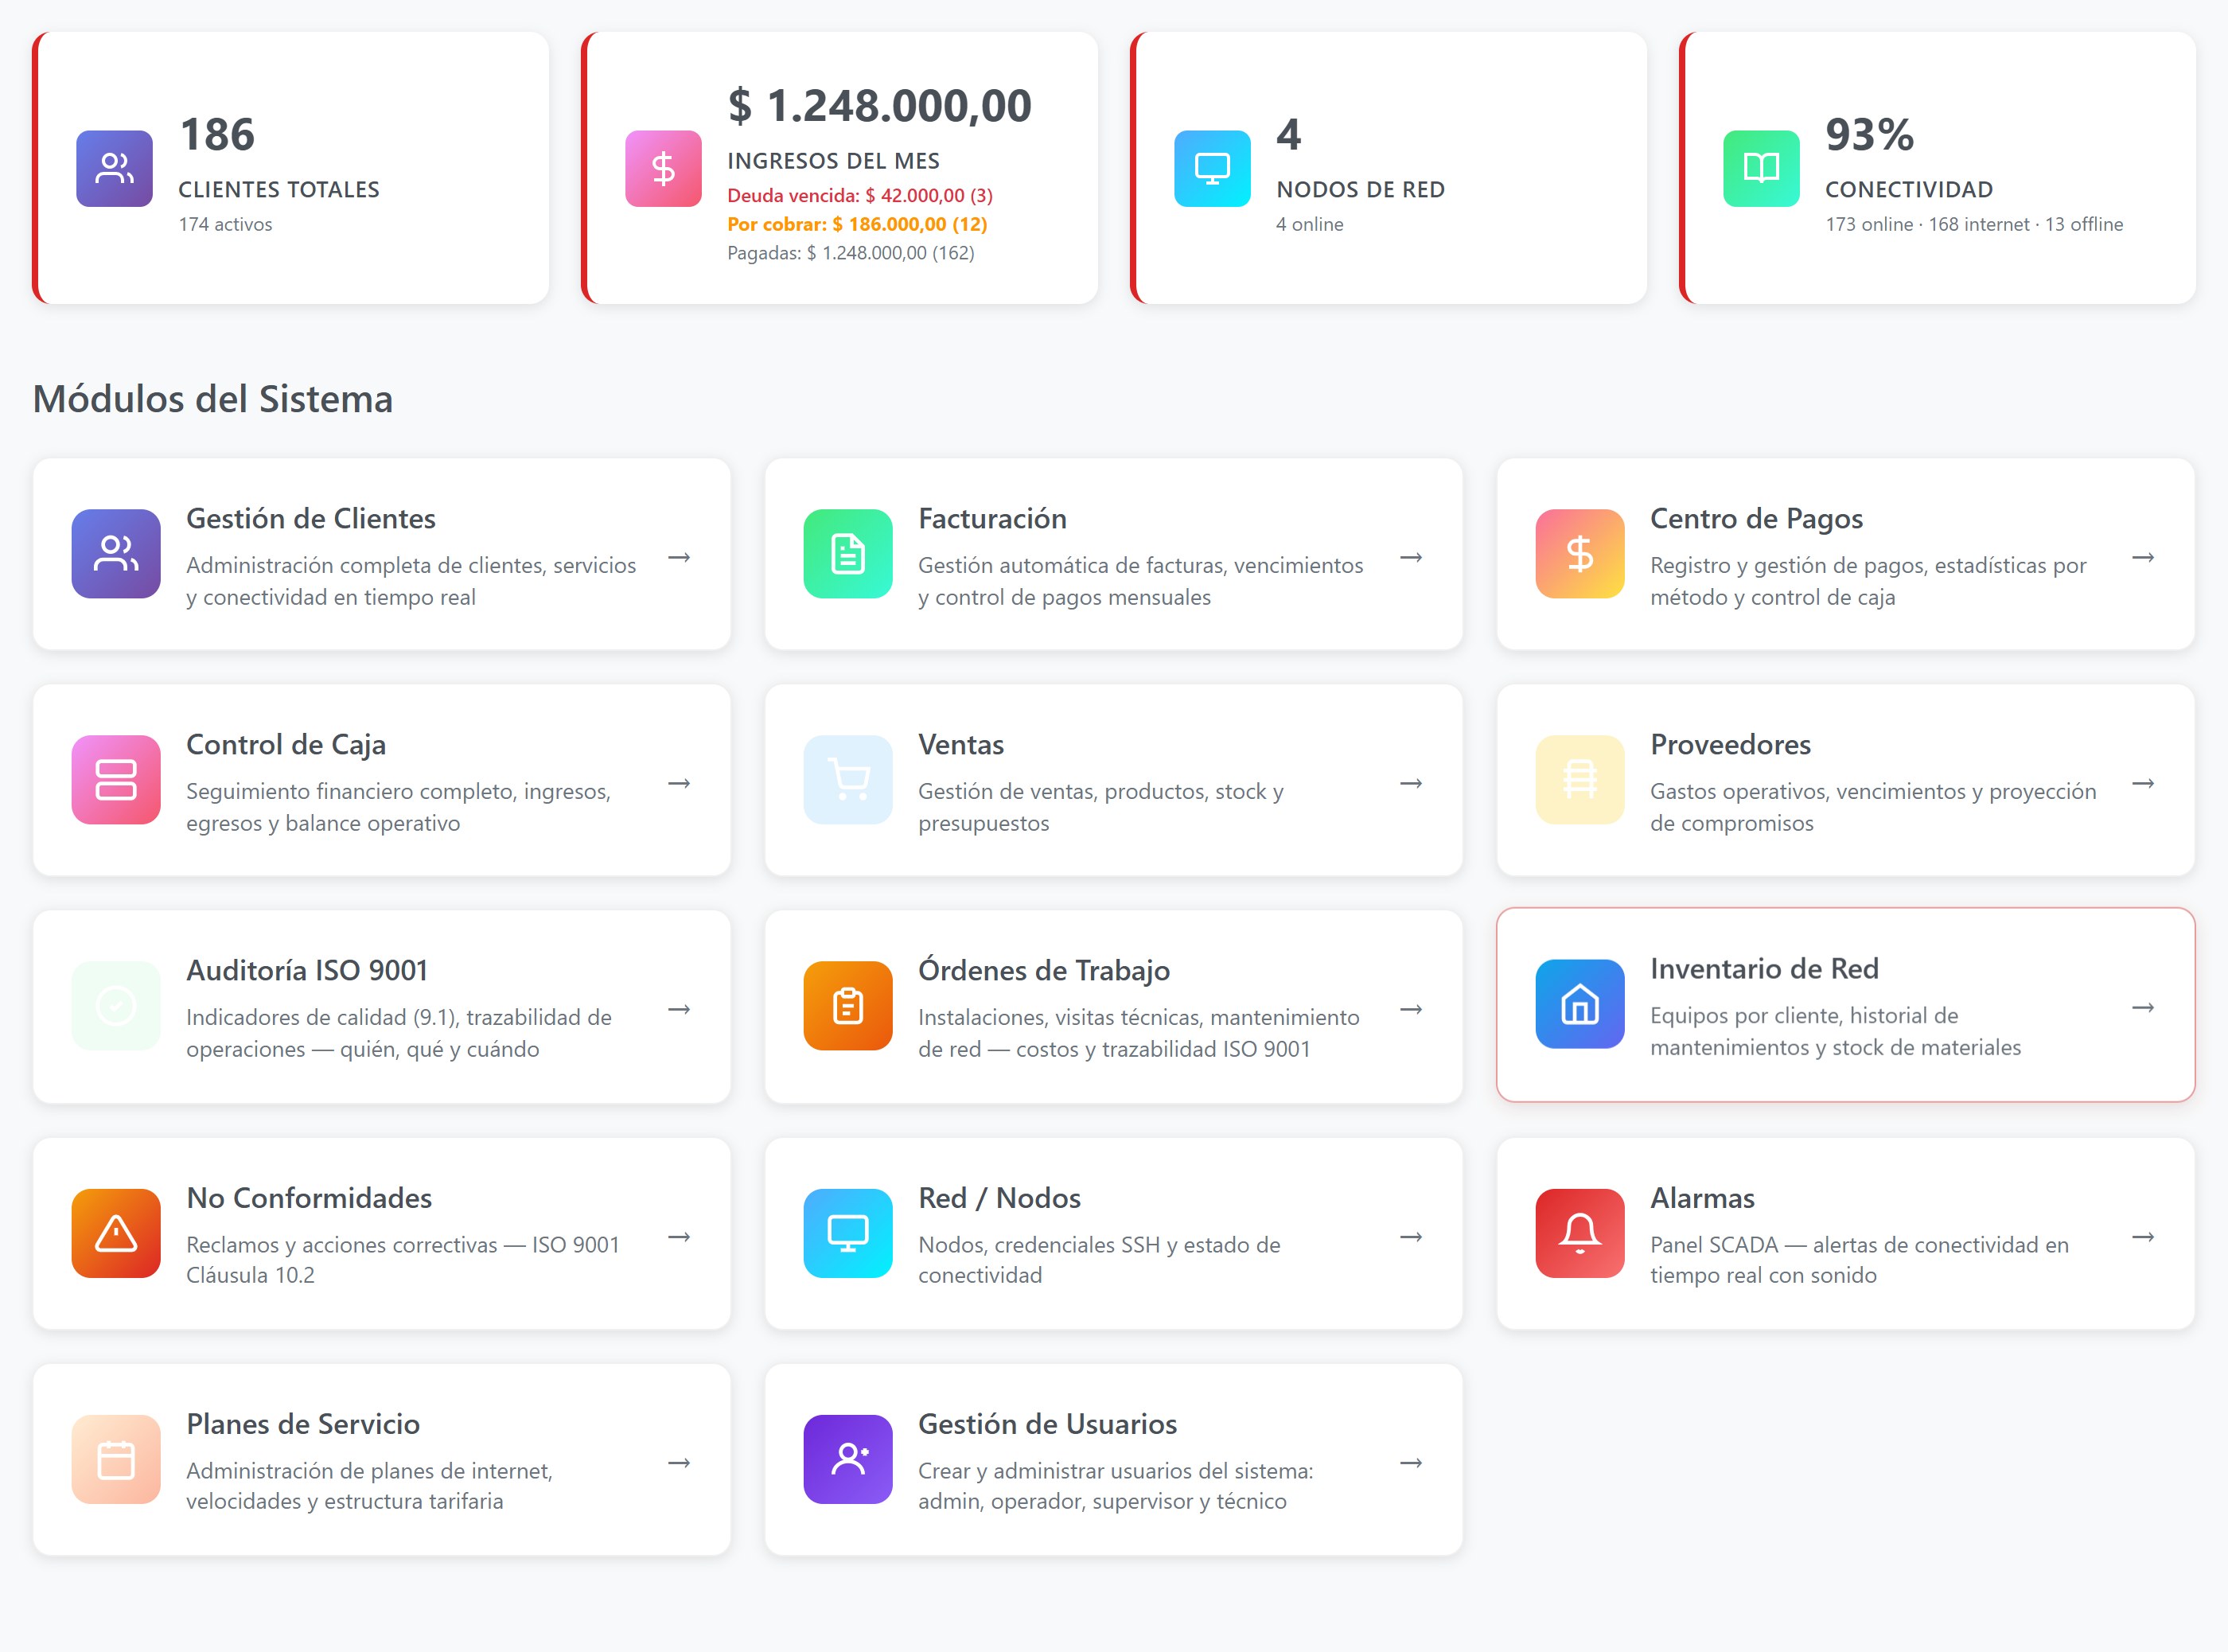Click the Ingresos del Mes dollar icon
The height and width of the screenshot is (1652, 2228).
[663, 168]
